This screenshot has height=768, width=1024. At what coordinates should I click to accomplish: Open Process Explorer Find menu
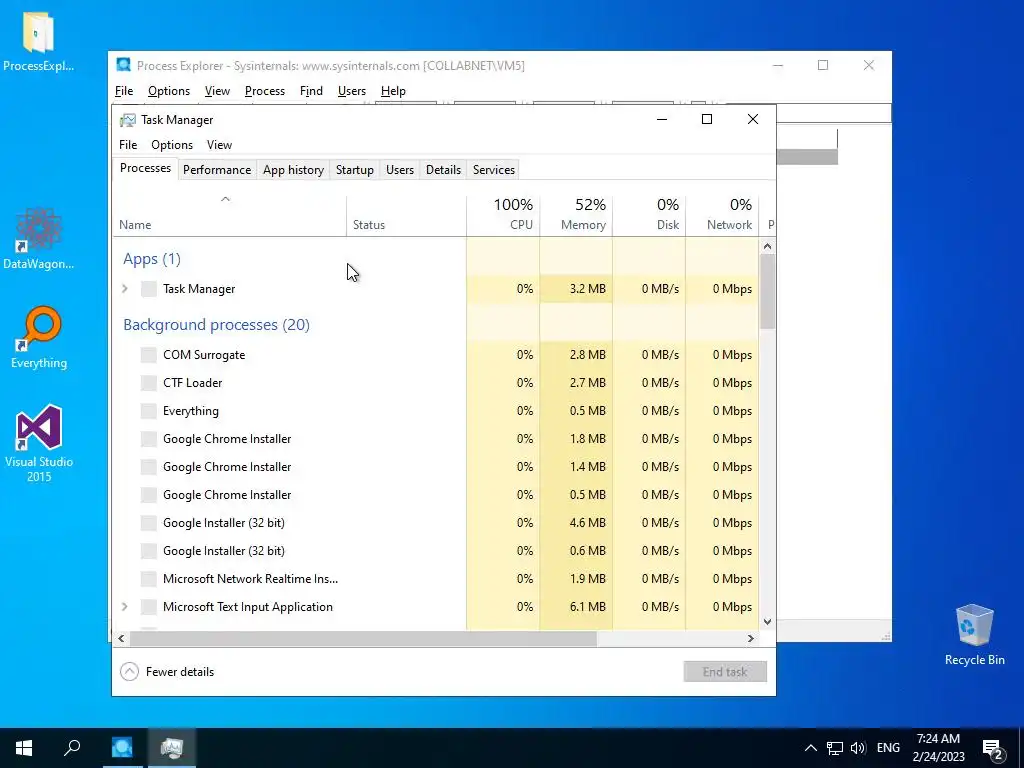coord(311,91)
